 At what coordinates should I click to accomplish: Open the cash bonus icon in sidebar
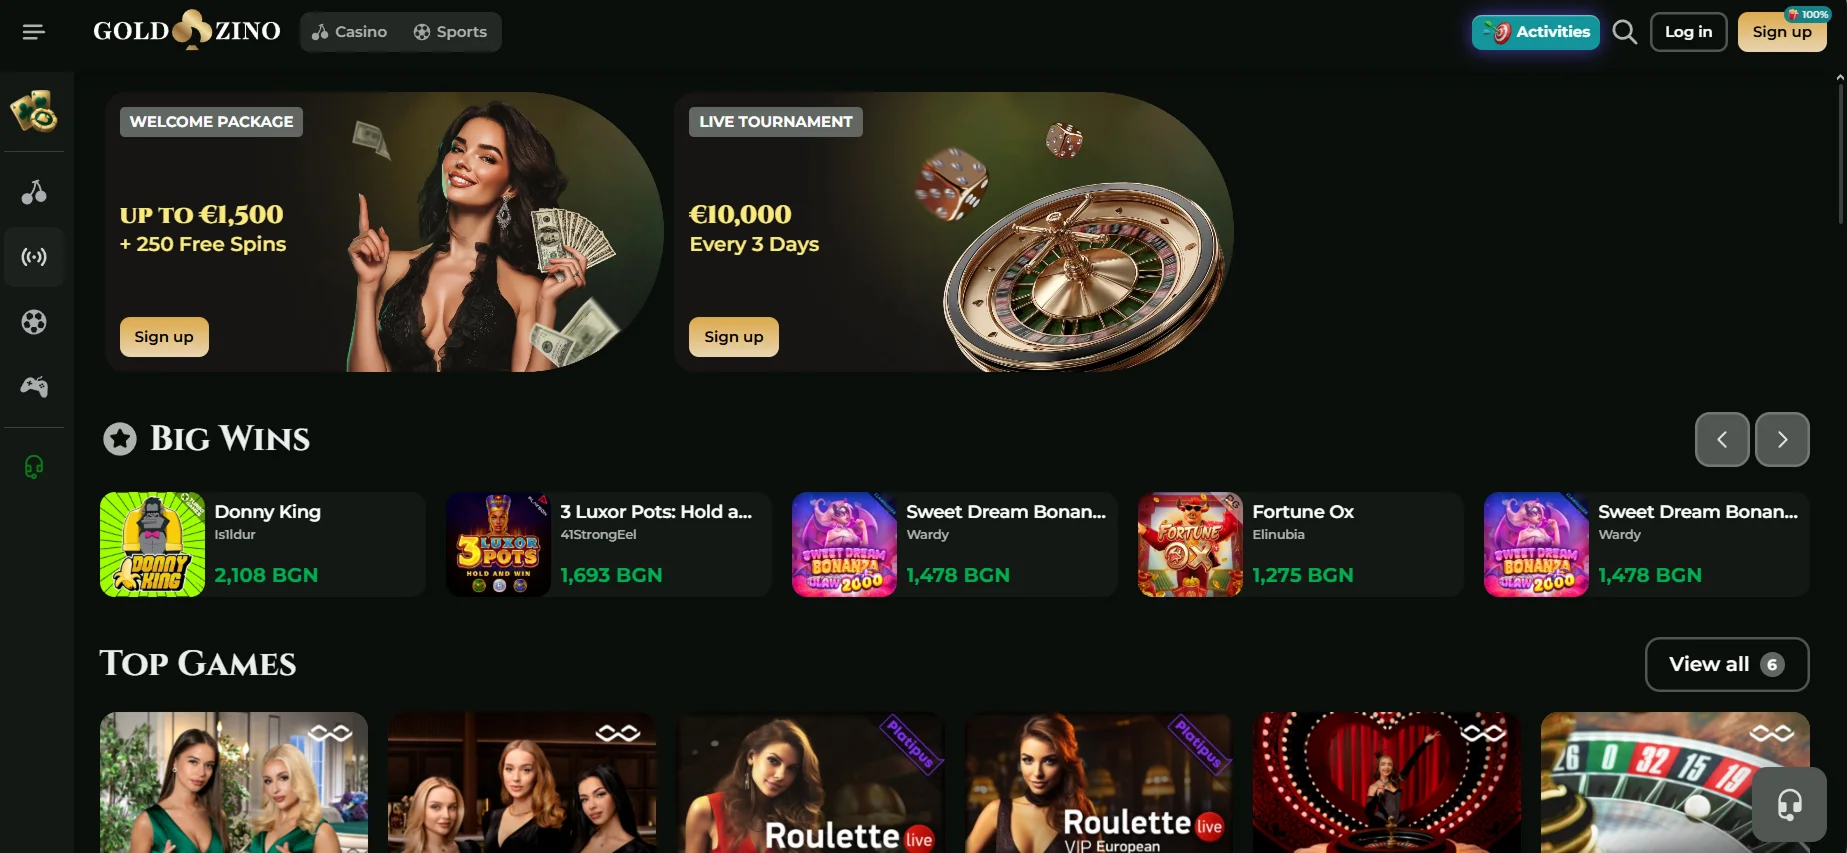pos(34,111)
